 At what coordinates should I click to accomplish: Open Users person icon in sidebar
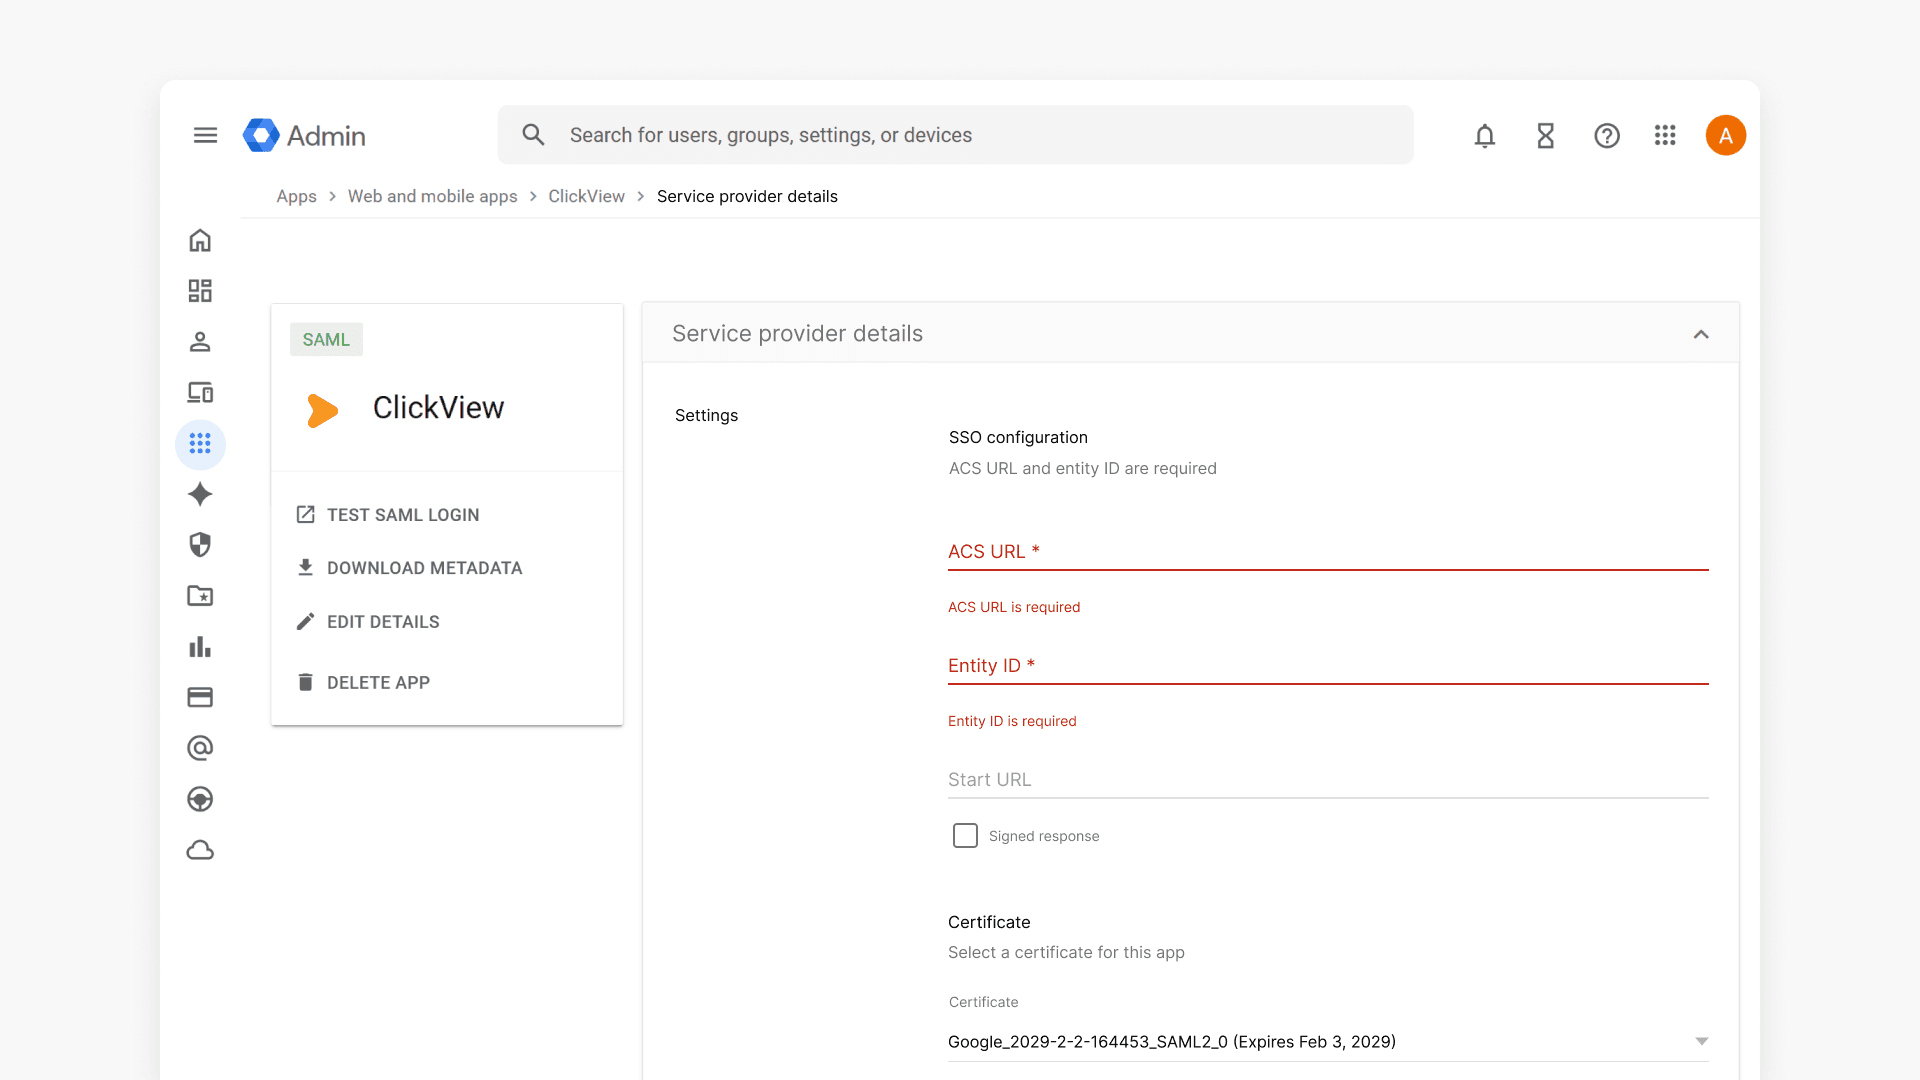[200, 342]
